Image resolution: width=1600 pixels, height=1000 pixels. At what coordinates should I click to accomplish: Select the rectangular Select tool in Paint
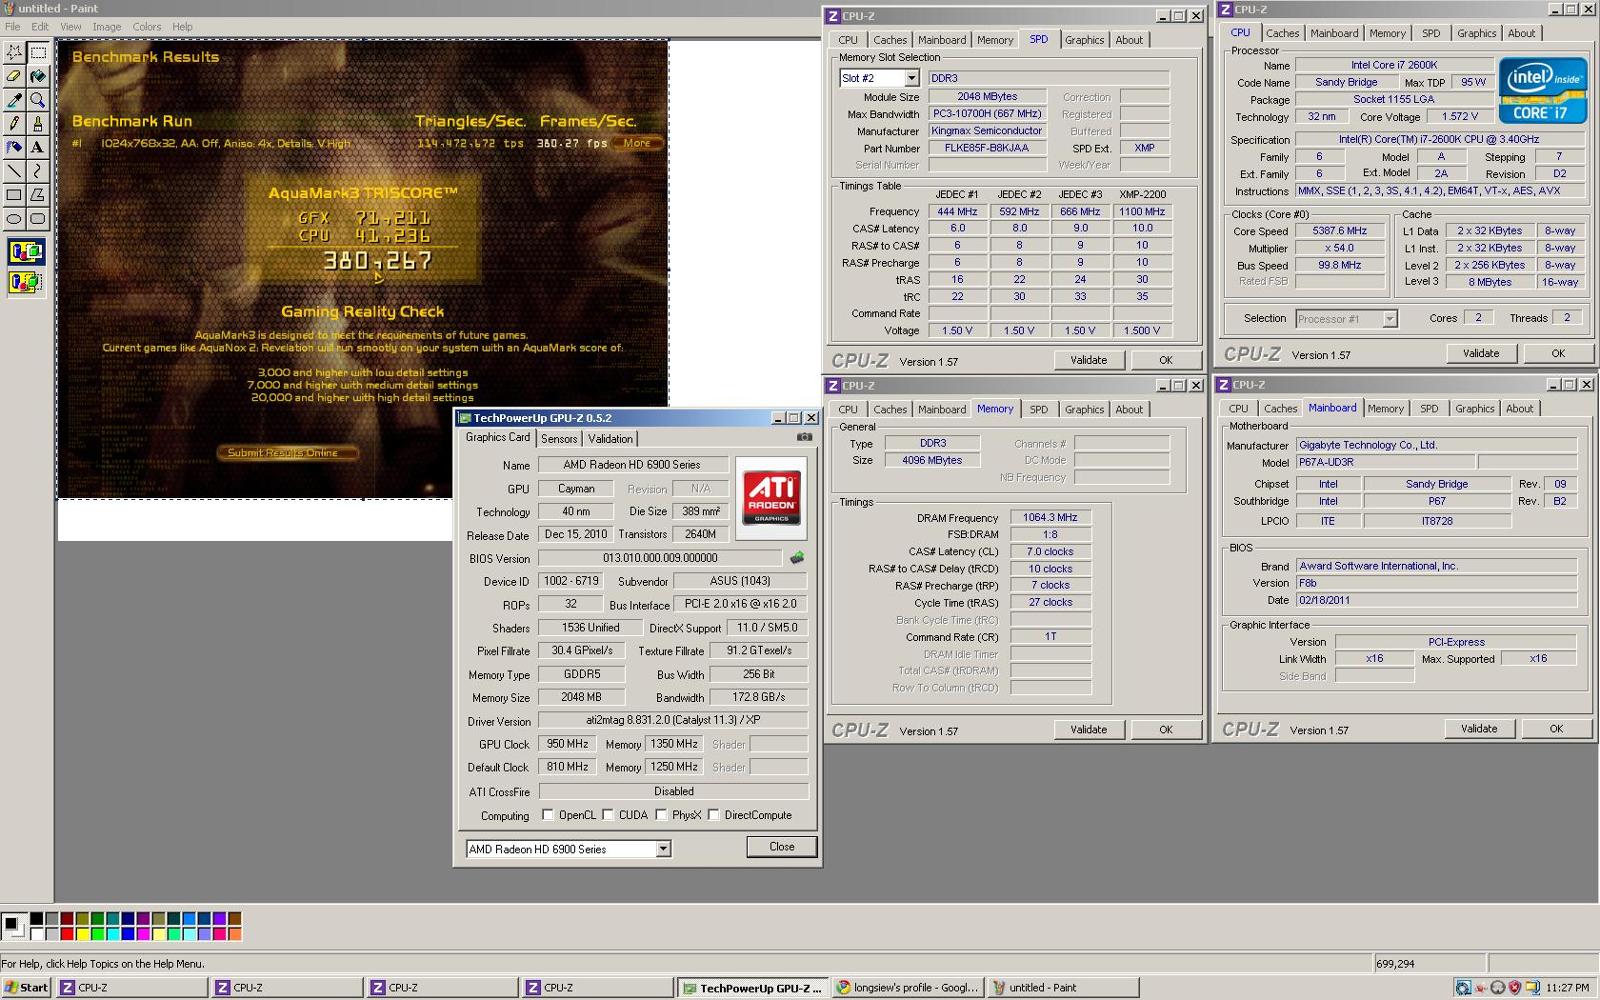(38, 52)
